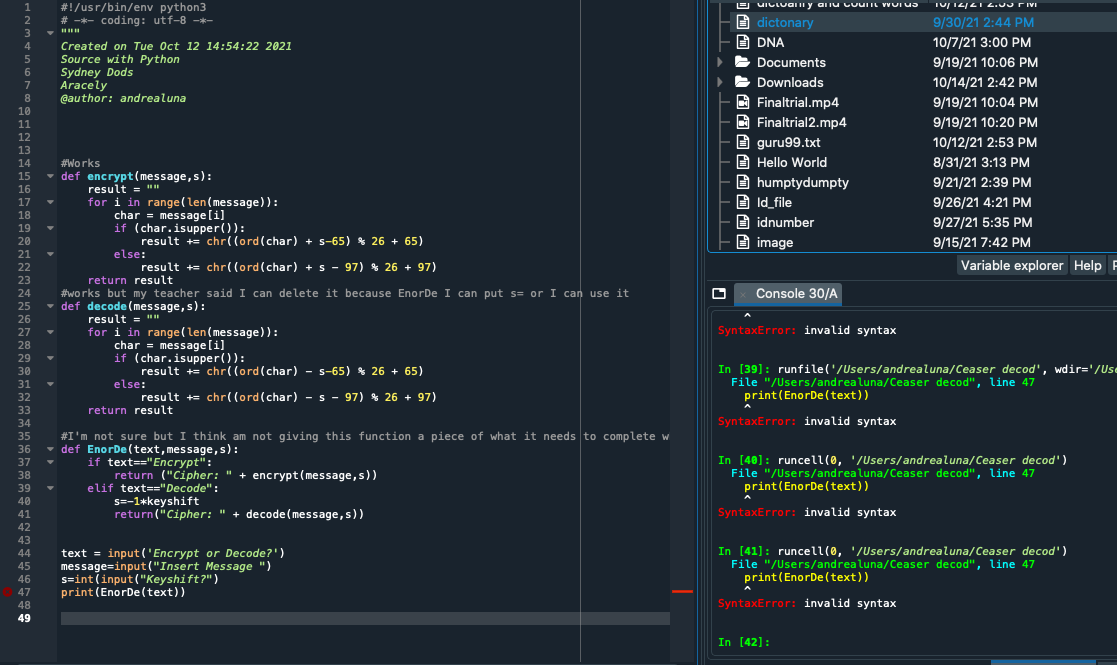Fold the else block at line 31

tap(50, 384)
